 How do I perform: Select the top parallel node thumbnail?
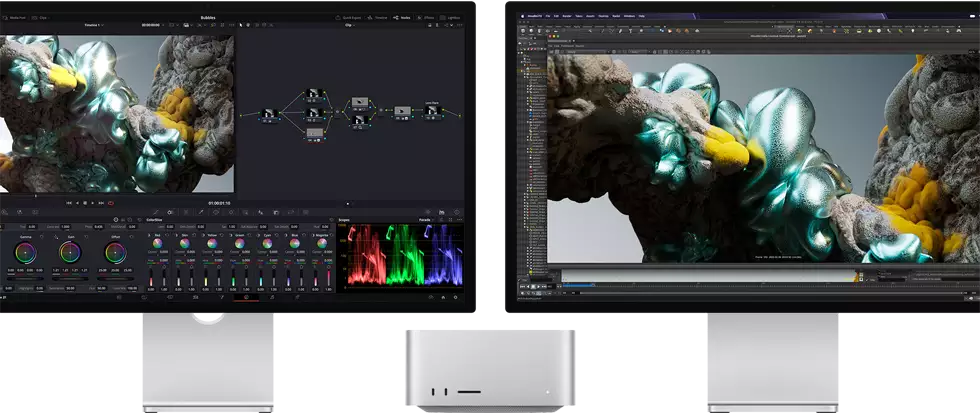[314, 94]
